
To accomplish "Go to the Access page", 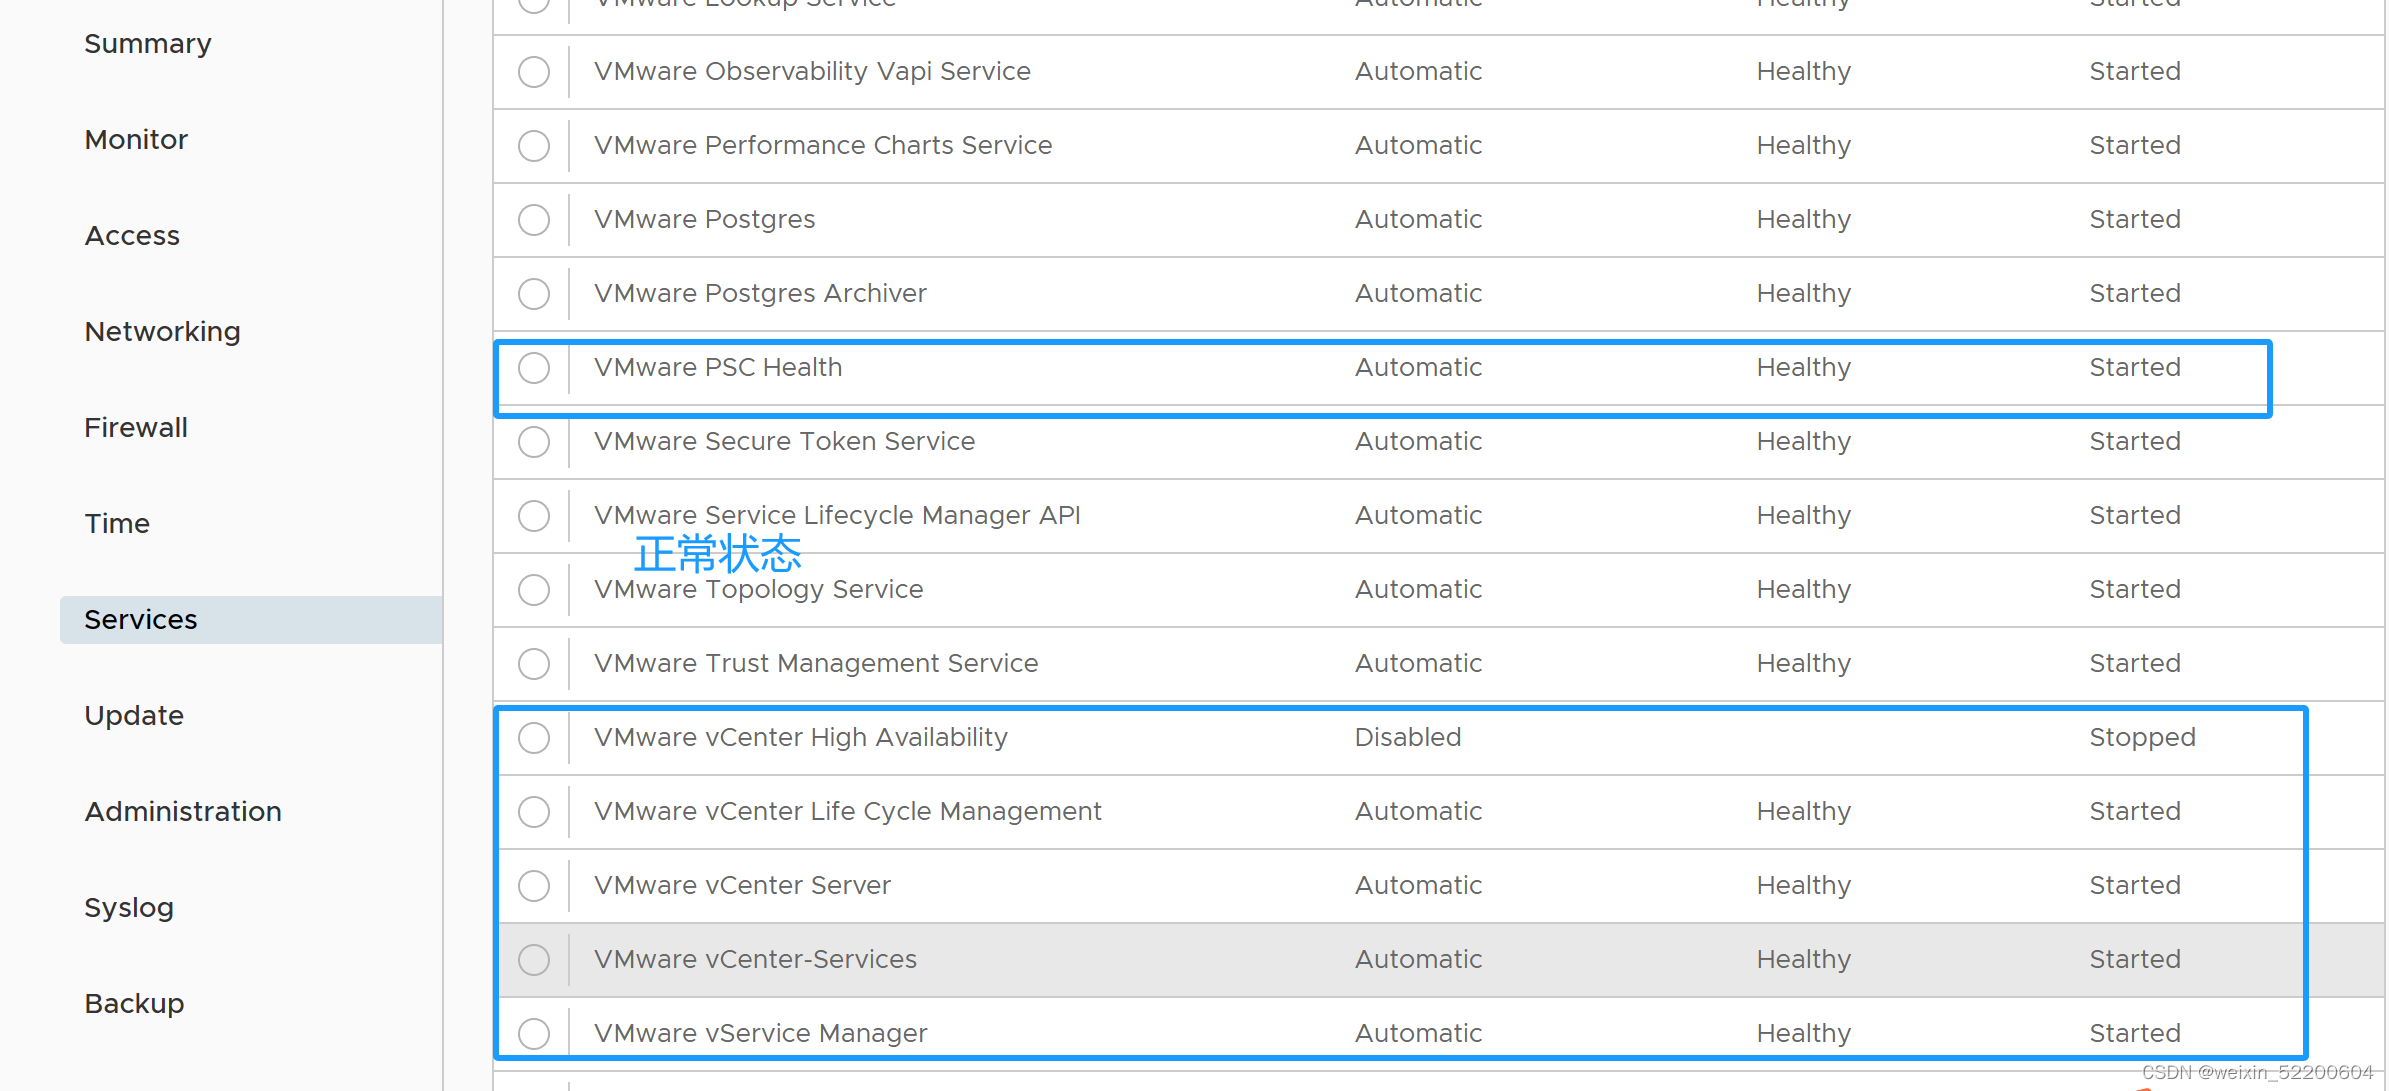I will click(132, 236).
